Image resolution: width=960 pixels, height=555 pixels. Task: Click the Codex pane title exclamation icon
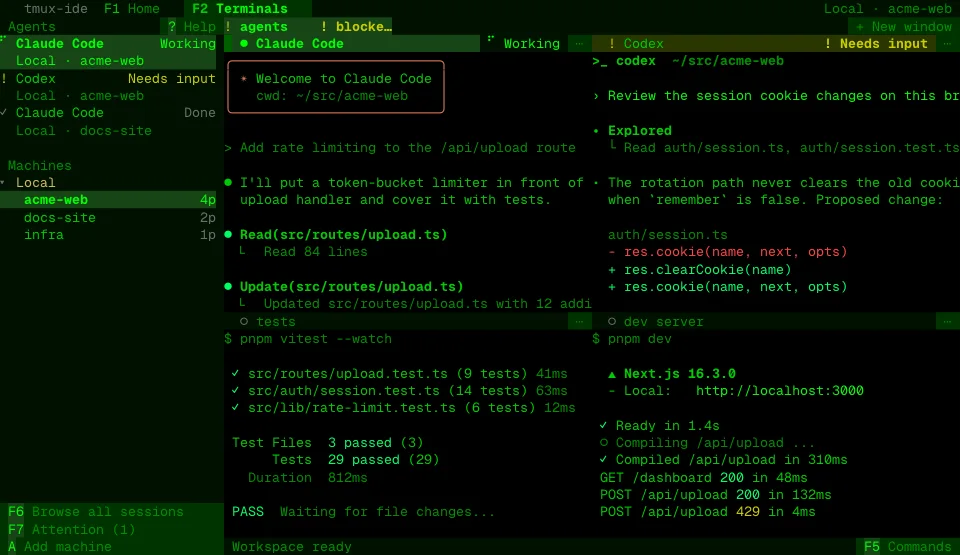[612, 43]
